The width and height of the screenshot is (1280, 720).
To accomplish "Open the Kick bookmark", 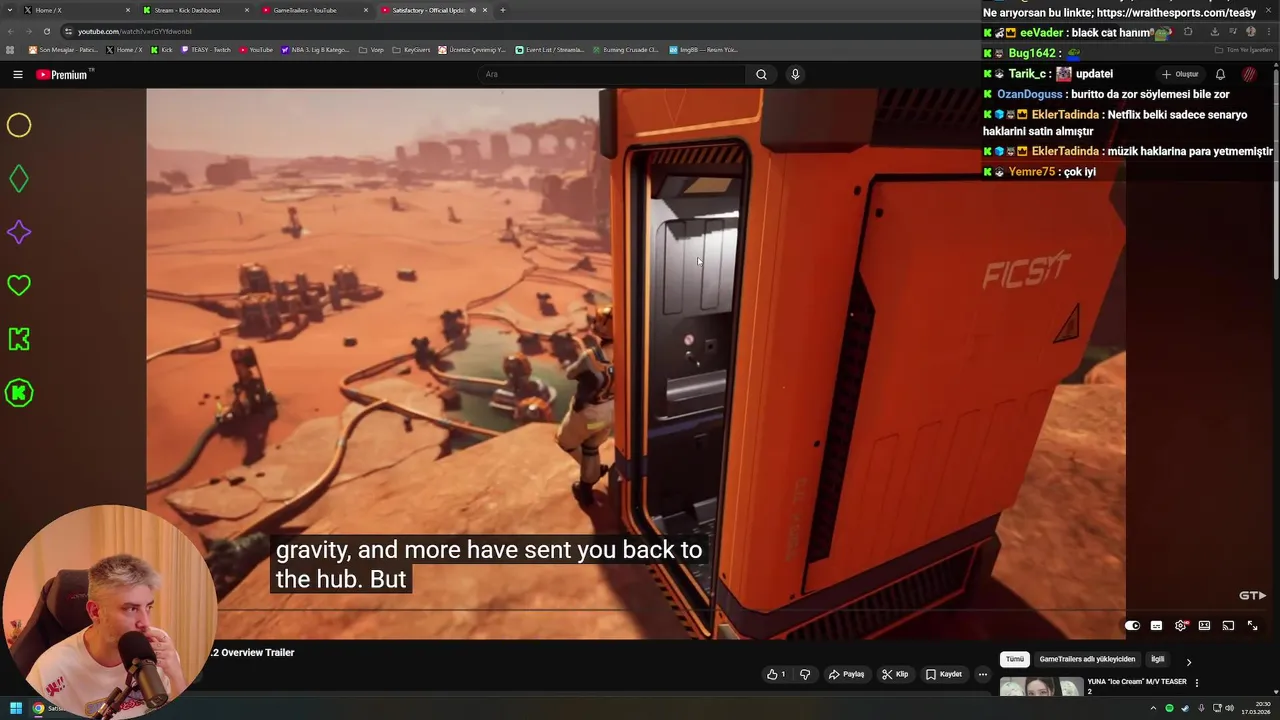I will point(162,50).
